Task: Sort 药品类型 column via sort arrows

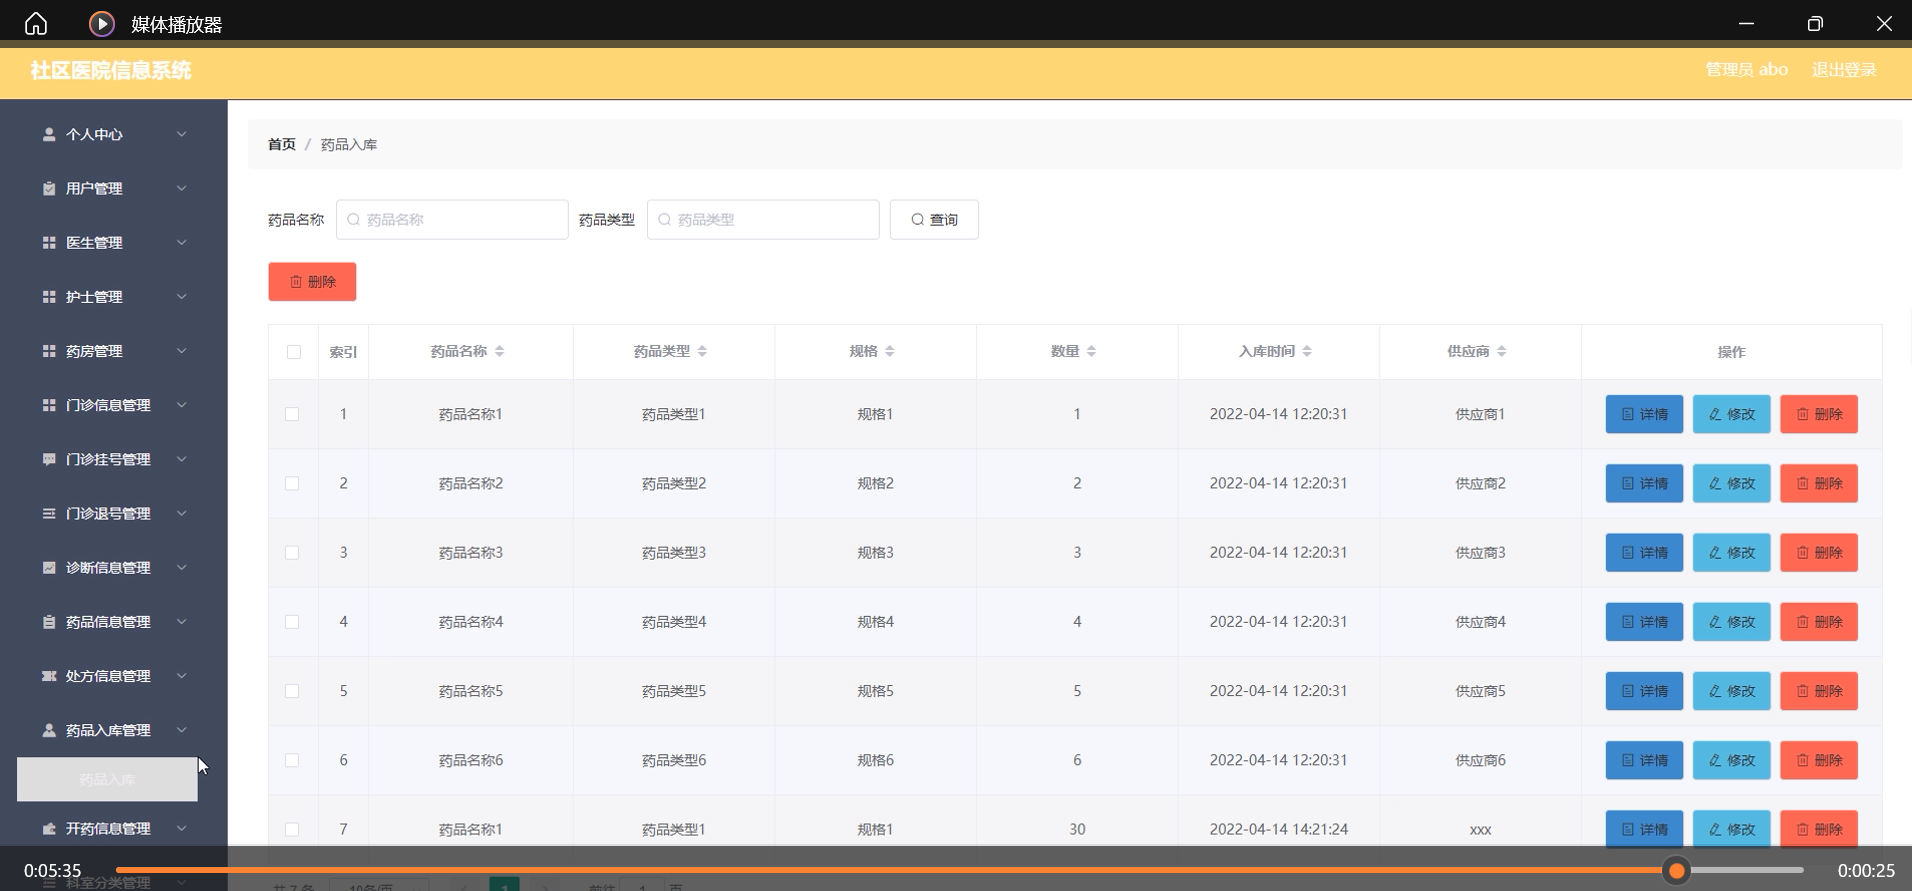Action: point(702,351)
